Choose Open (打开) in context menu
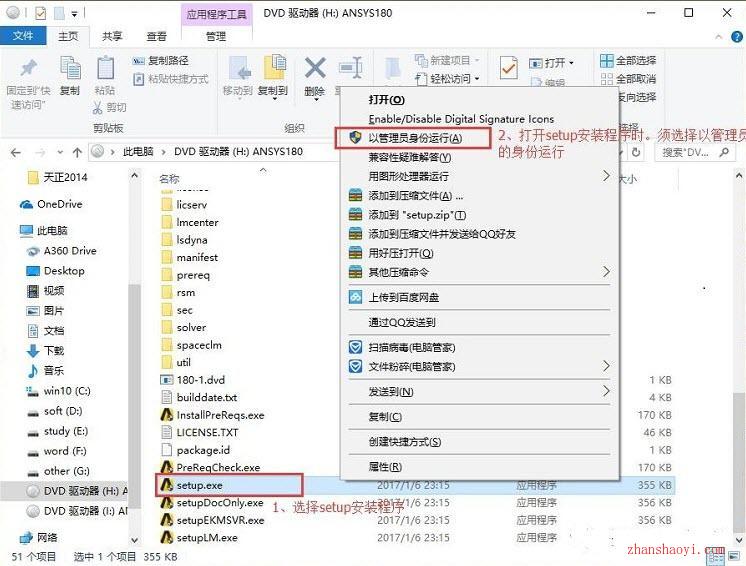Viewport: 746px width, 566px height. [480, 100]
